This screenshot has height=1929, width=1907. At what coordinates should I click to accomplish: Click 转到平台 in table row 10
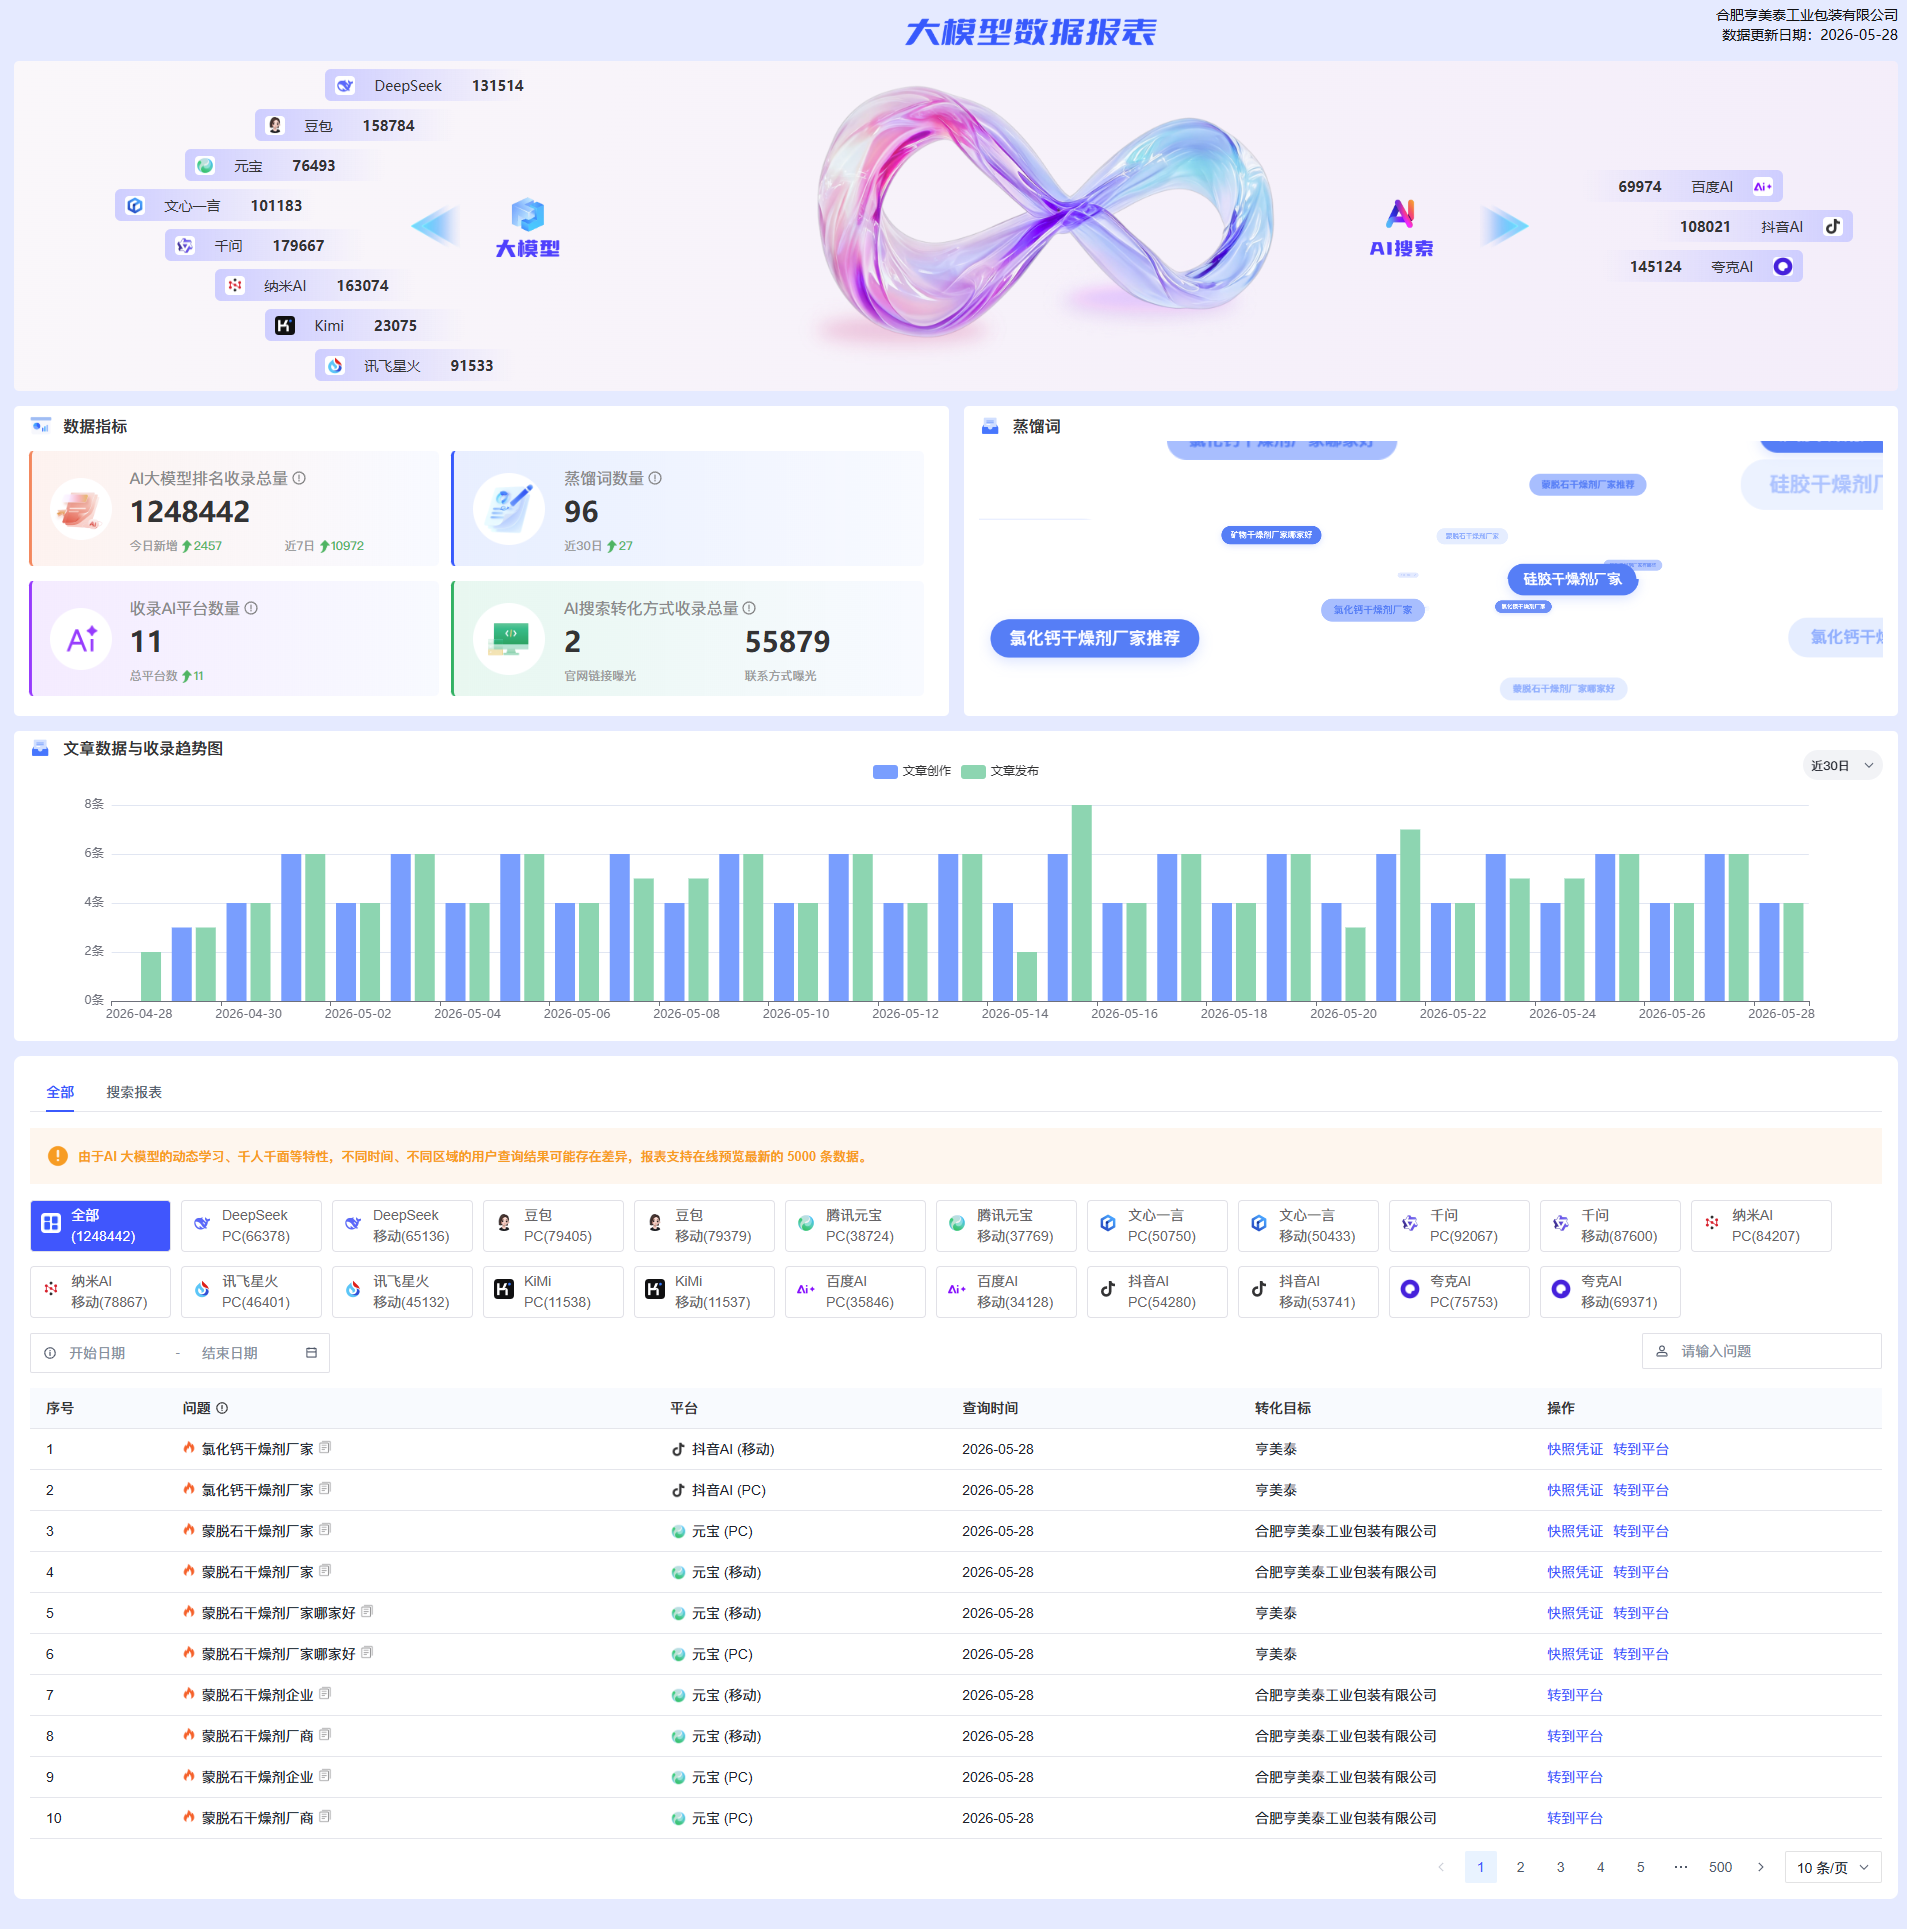pos(1575,1819)
